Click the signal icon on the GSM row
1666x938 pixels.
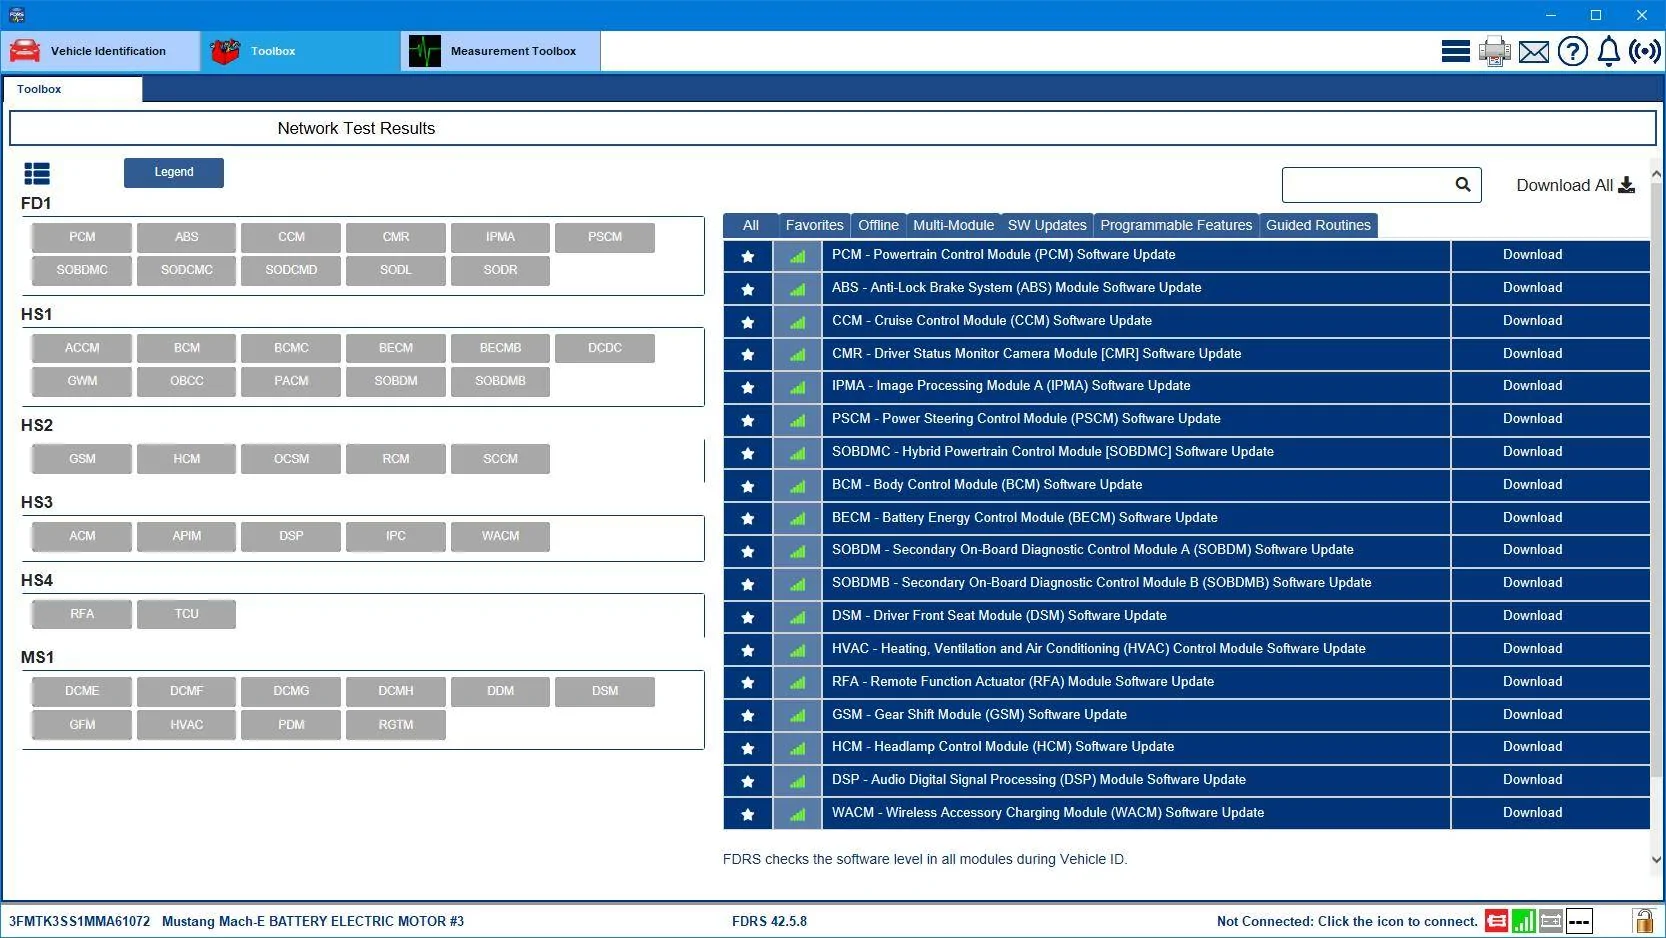point(797,716)
